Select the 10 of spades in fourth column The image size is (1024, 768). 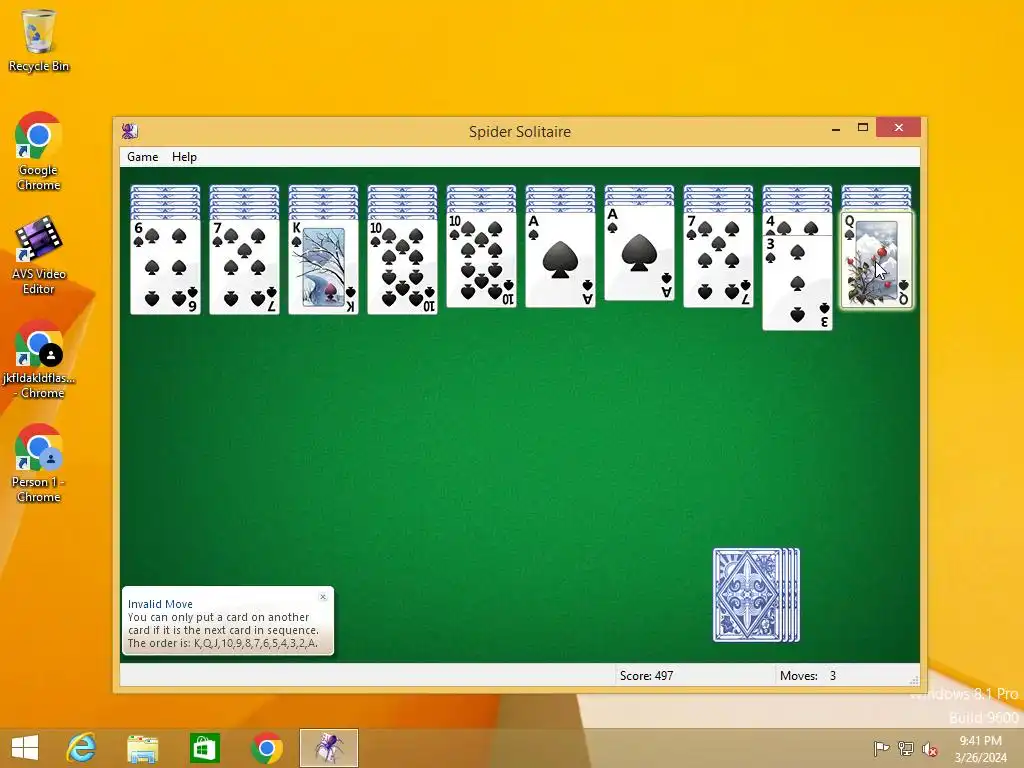pos(402,266)
